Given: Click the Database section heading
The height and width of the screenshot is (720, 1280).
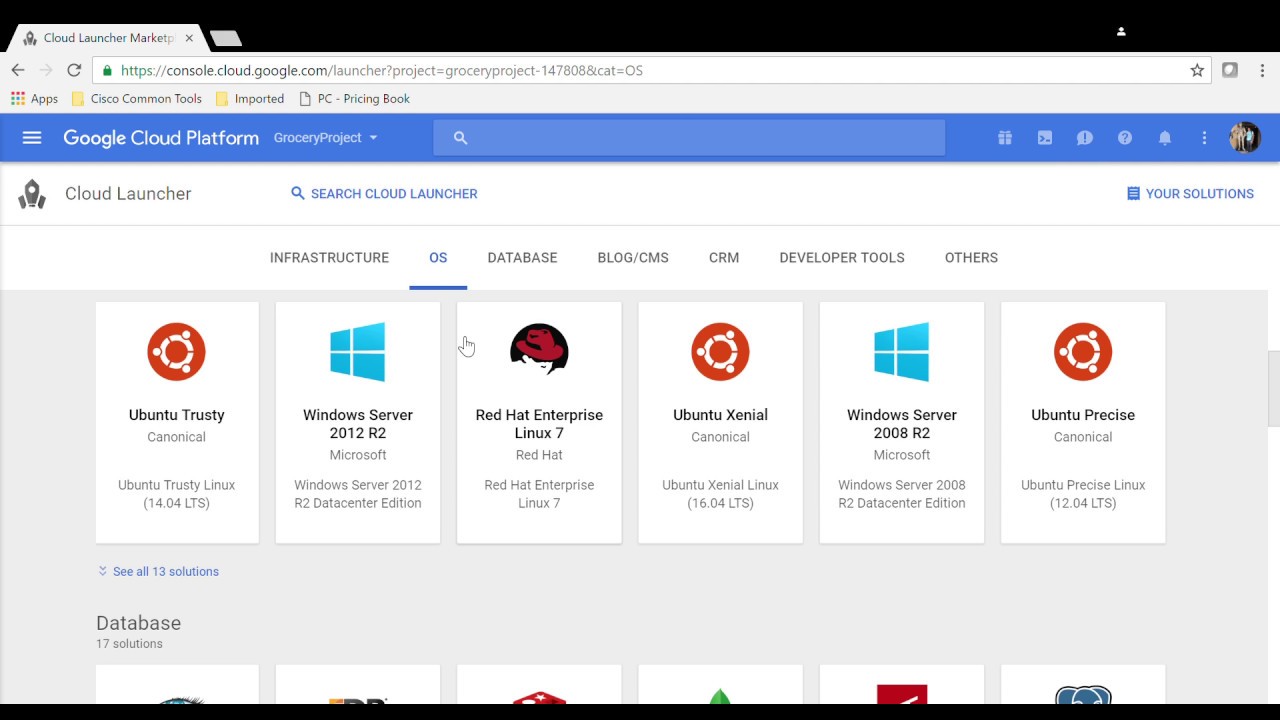Looking at the screenshot, I should 138,623.
